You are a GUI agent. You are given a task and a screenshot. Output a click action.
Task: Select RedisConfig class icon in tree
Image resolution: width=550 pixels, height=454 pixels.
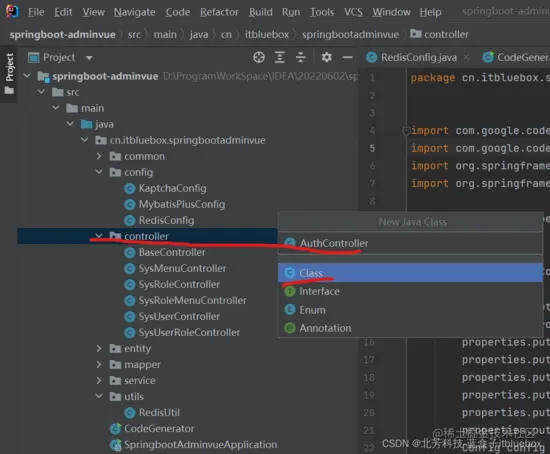pyautogui.click(x=130, y=220)
